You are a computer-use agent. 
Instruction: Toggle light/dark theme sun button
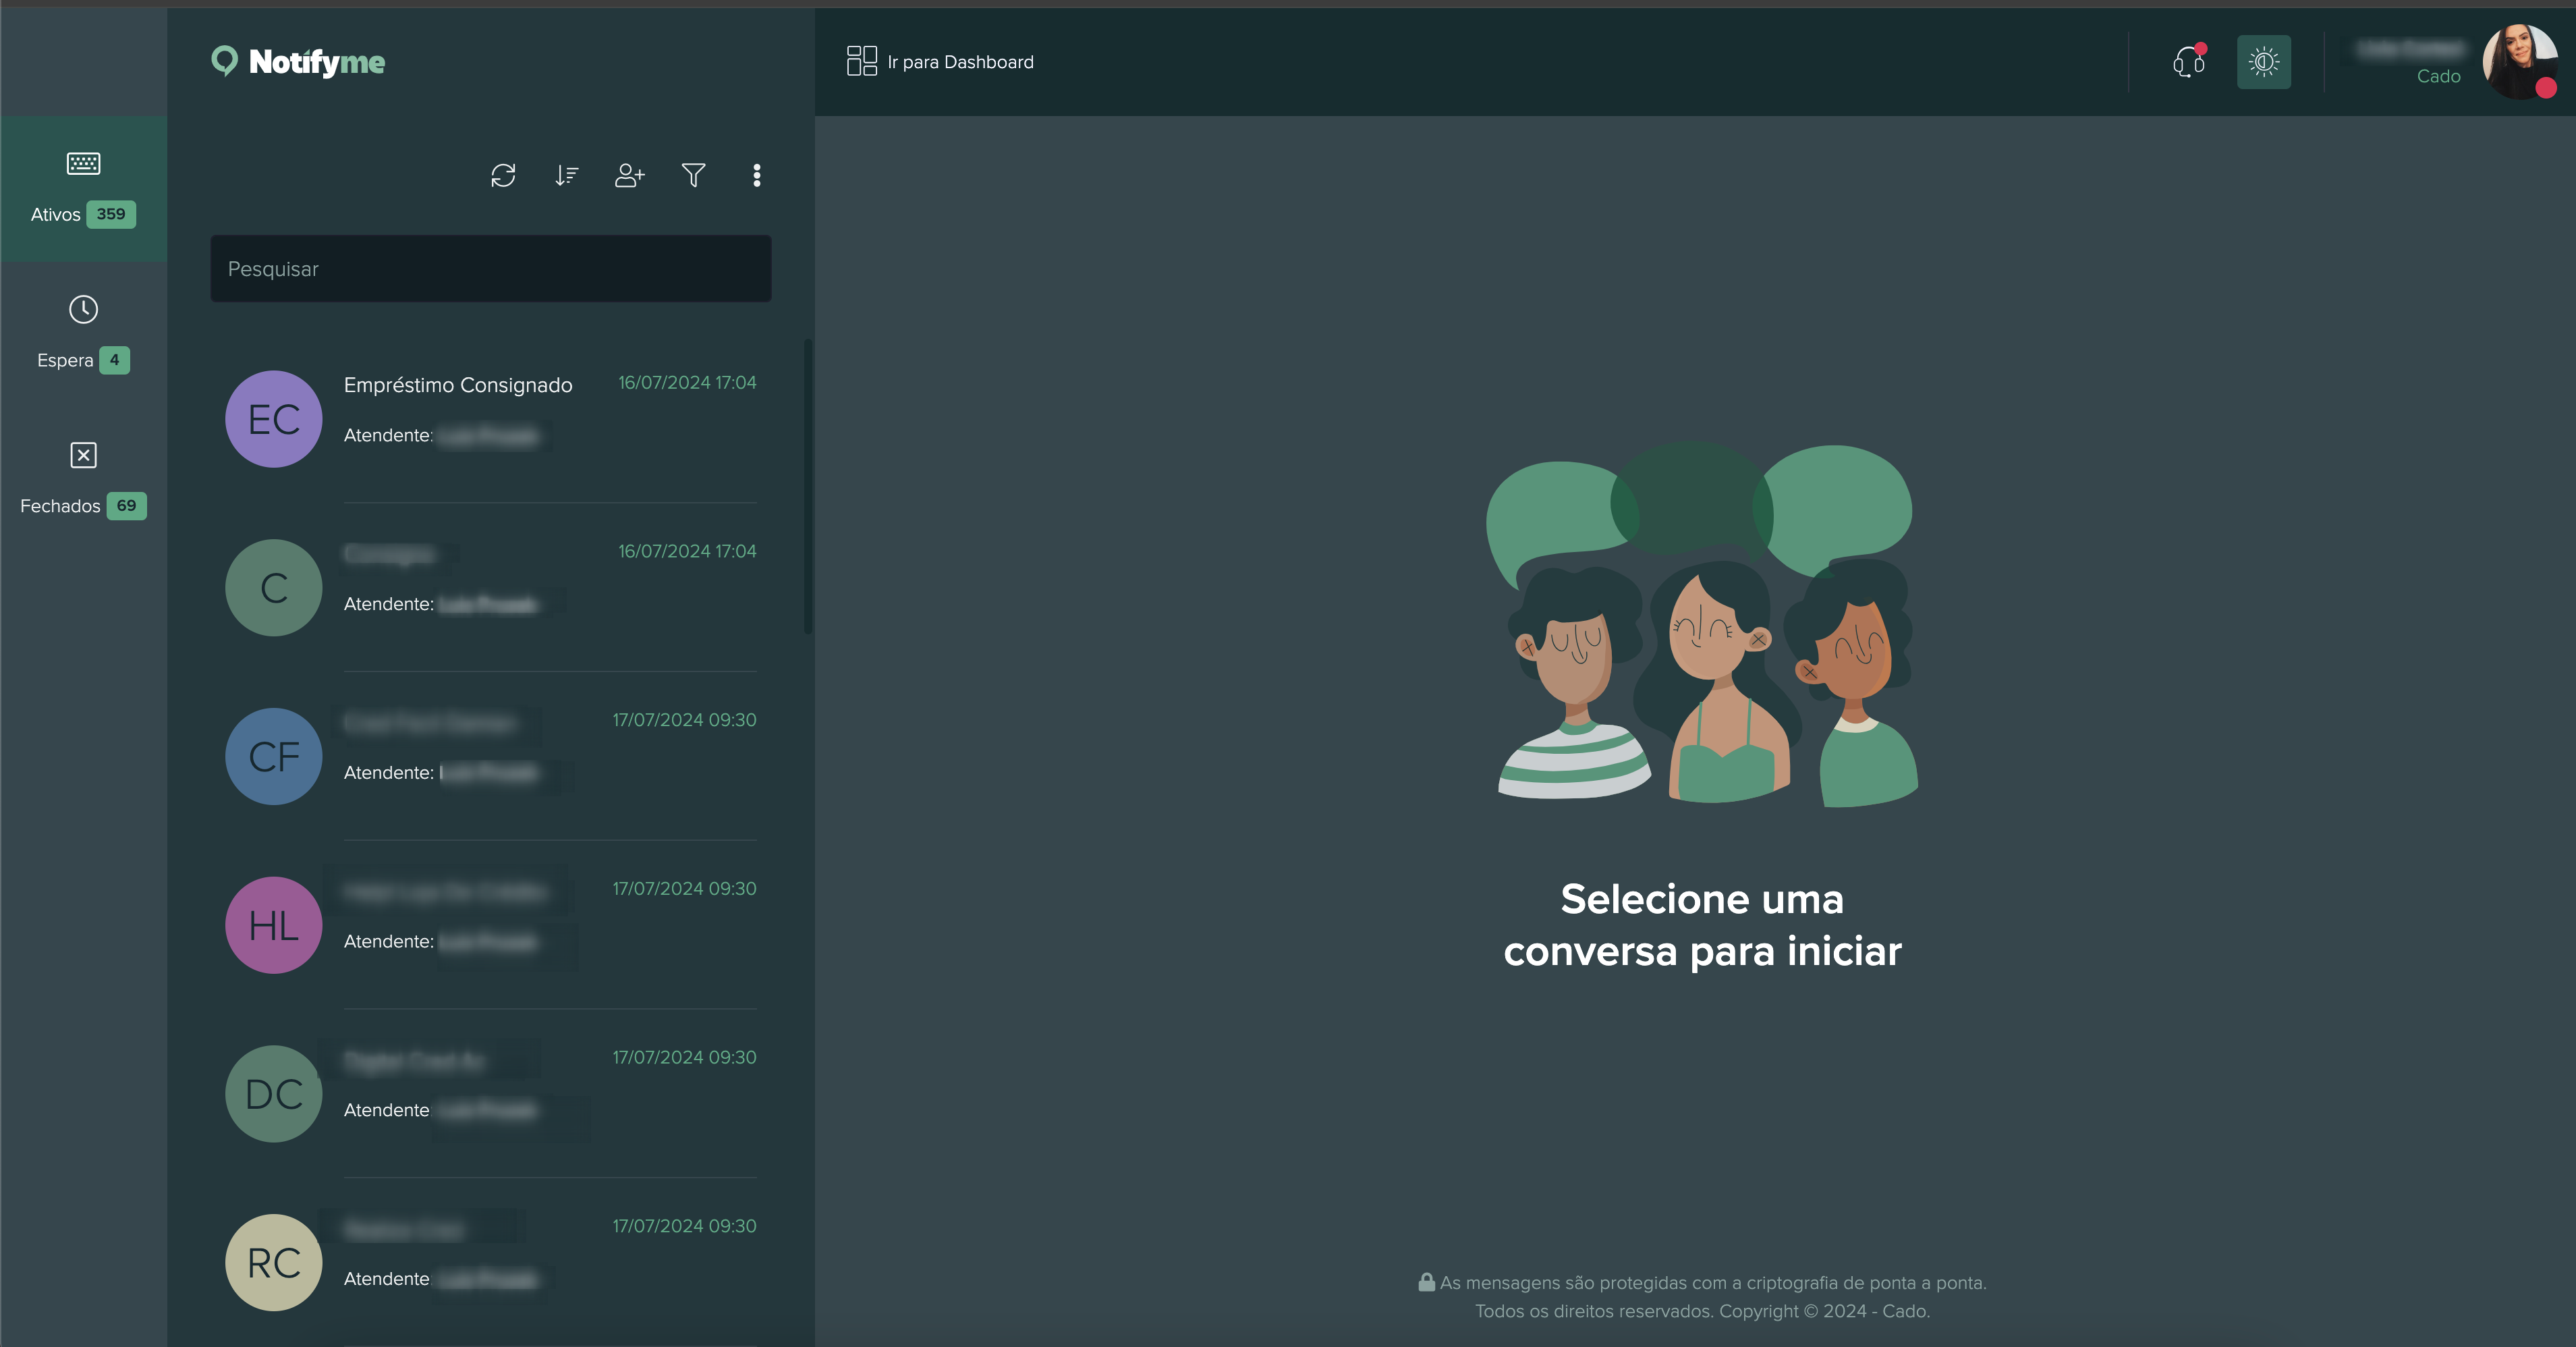[x=2263, y=62]
